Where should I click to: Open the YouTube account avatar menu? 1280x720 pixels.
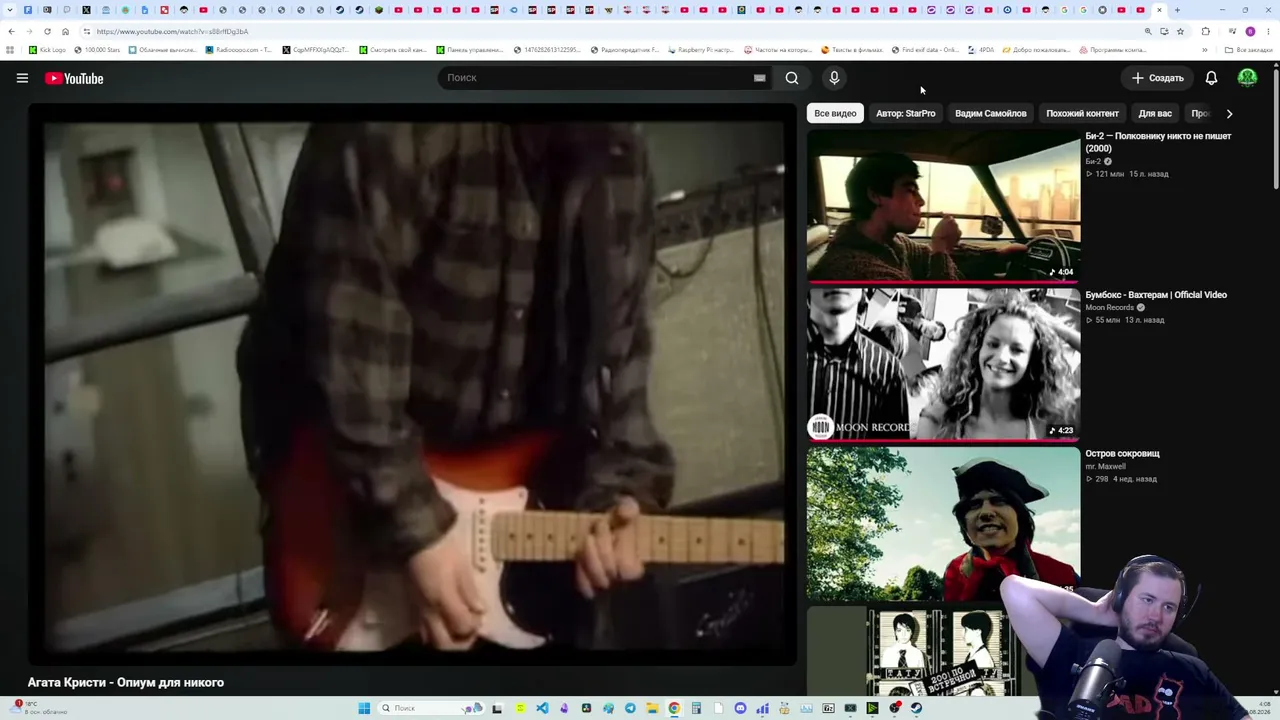(x=1247, y=78)
